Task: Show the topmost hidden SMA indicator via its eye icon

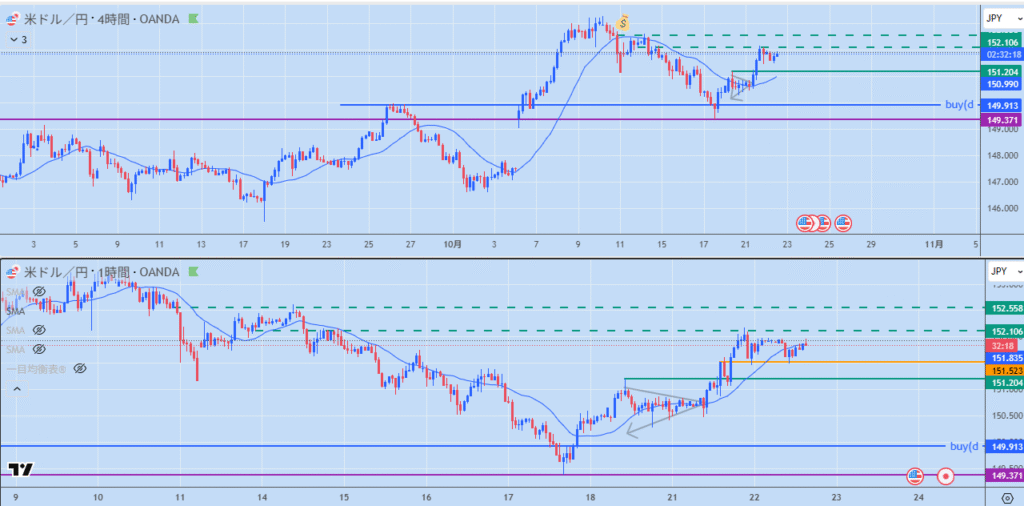Action: [x=39, y=291]
